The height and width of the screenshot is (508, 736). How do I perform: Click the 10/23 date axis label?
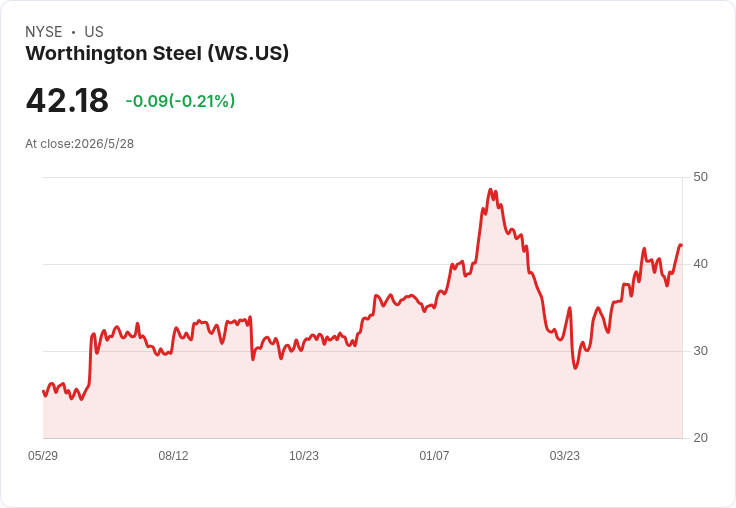pos(304,455)
